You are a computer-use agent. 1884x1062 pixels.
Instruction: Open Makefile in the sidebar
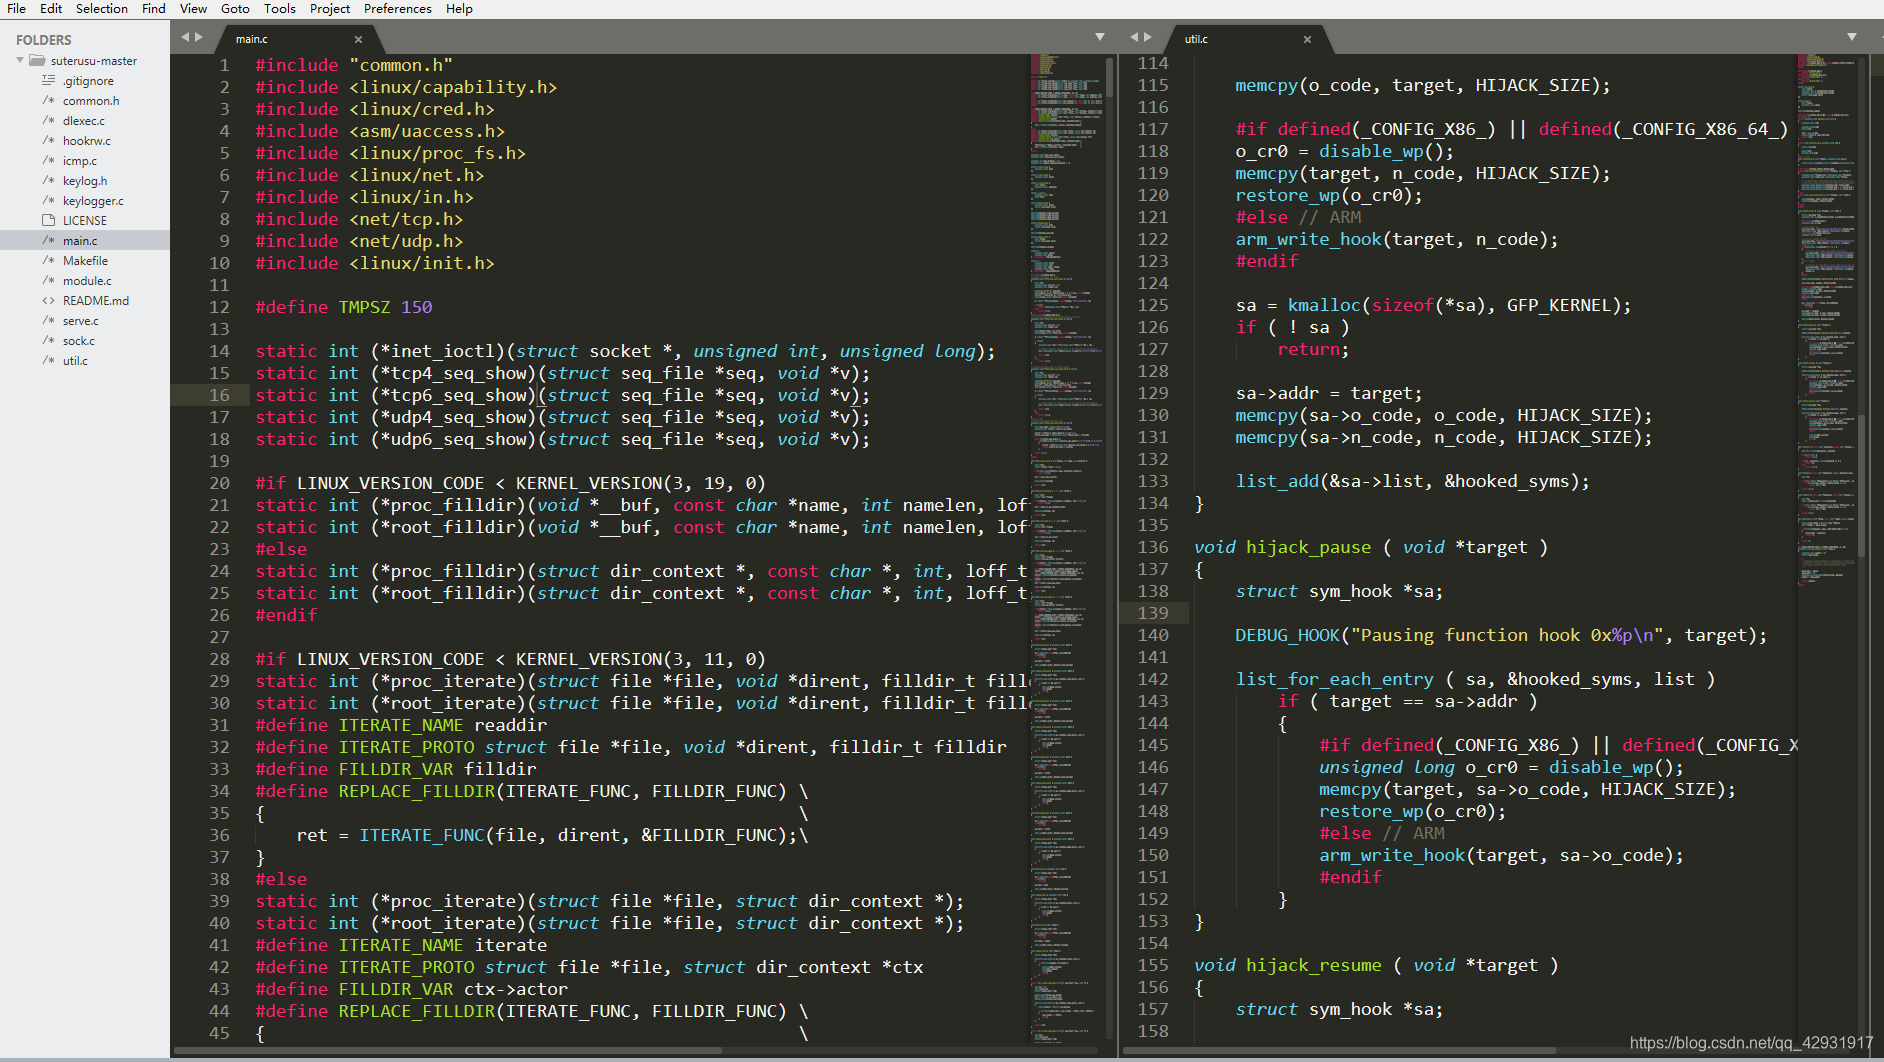tap(85, 261)
